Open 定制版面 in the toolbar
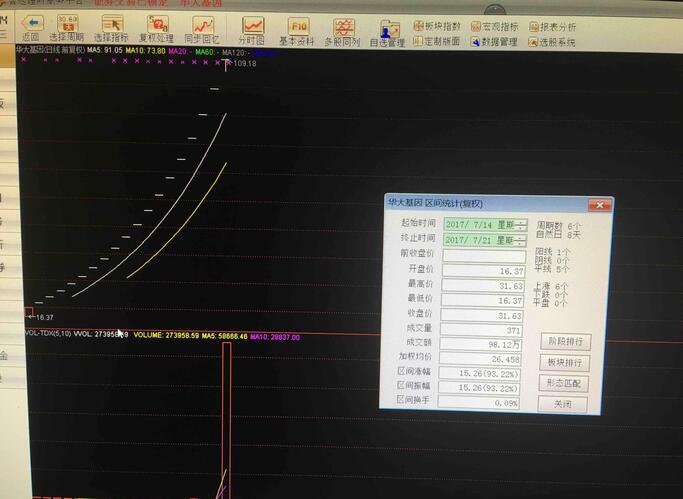Image resolution: width=683 pixels, height=499 pixels. (x=436, y=41)
